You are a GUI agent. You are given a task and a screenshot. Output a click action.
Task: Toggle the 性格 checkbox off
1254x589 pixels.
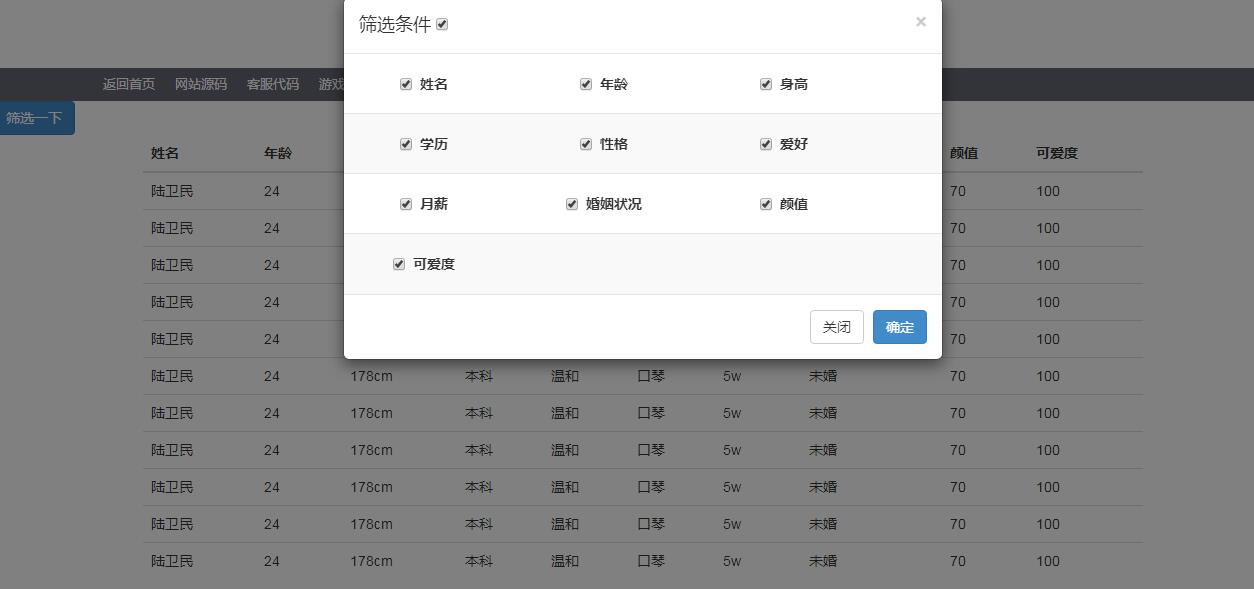point(586,144)
